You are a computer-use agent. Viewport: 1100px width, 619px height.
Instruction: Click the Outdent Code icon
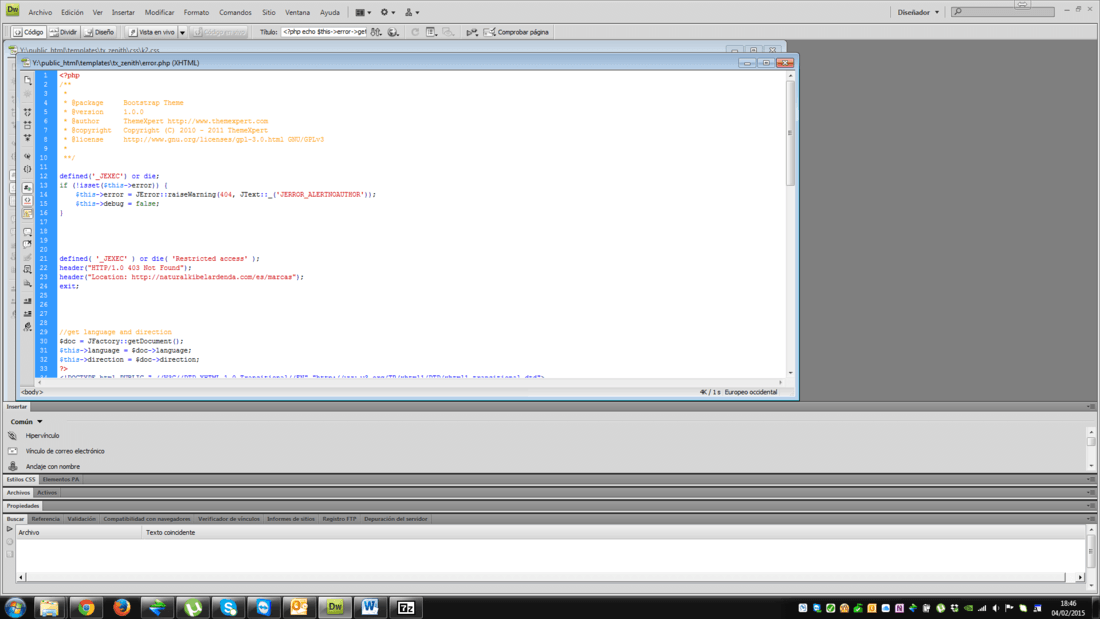tap(27, 314)
